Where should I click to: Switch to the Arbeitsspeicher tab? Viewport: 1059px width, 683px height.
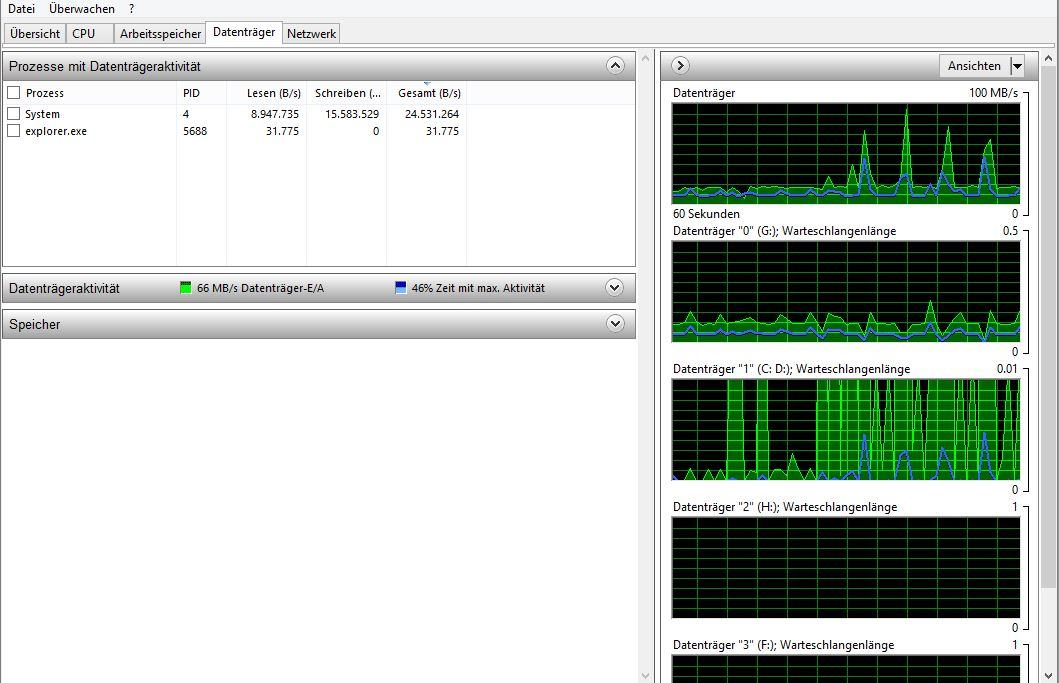pos(160,34)
